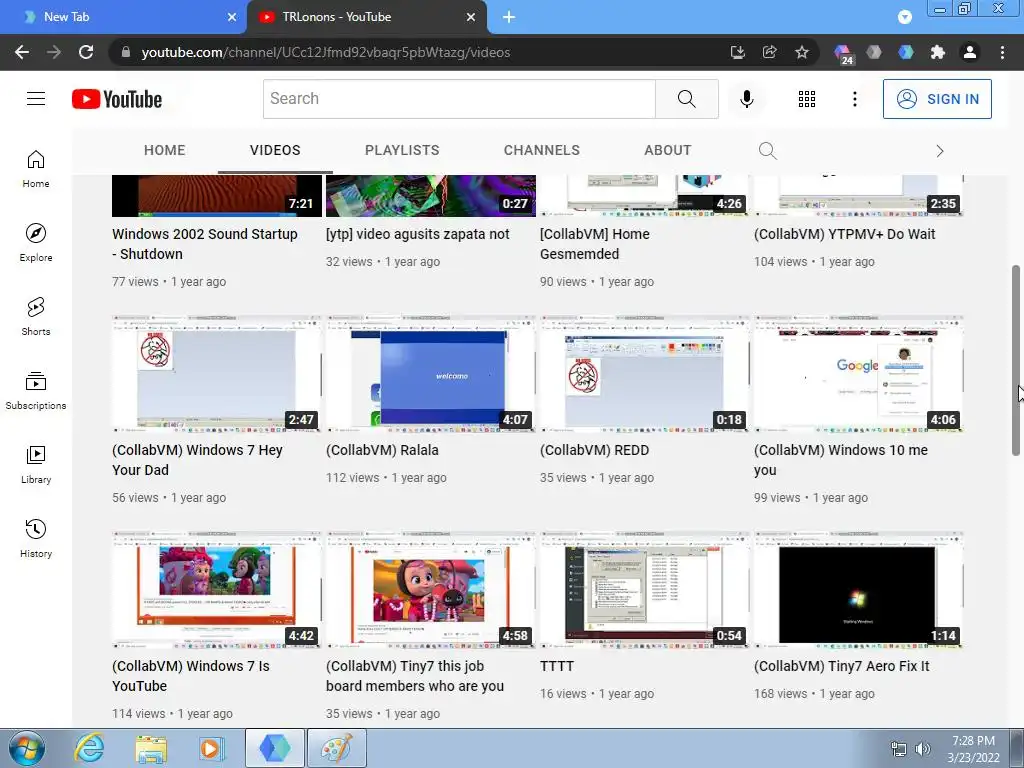The image size is (1024, 768).
Task: Close the TRLonons - YouTube tab
Action: tap(471, 17)
